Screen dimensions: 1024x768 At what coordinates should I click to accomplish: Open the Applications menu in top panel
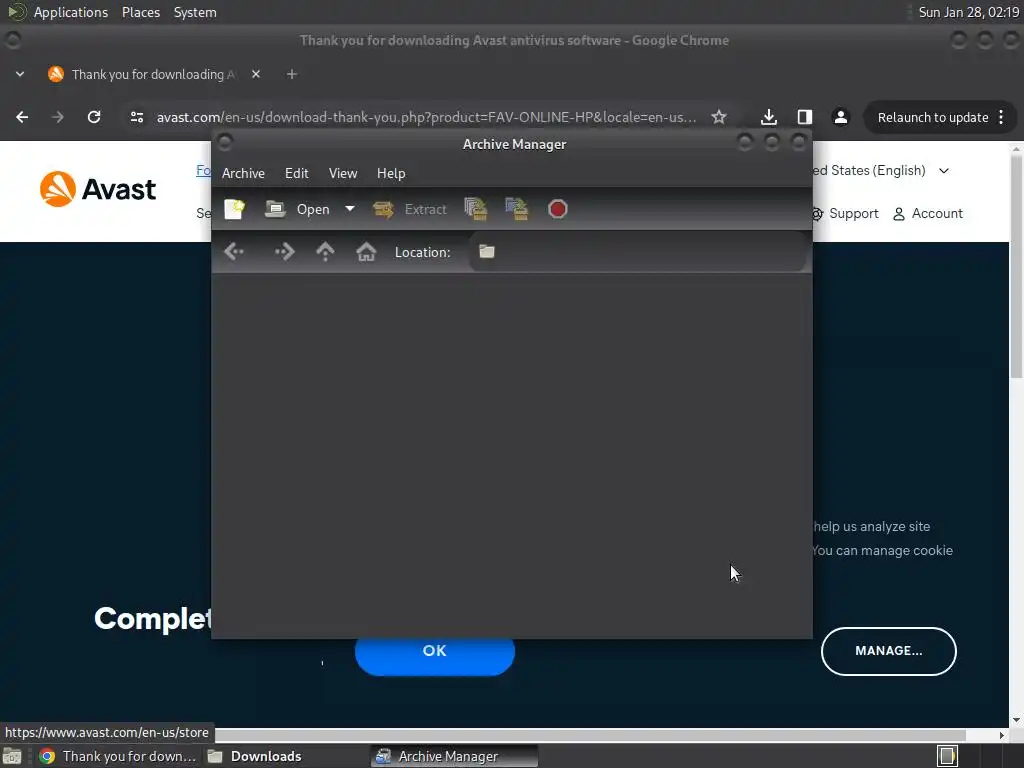coord(71,12)
